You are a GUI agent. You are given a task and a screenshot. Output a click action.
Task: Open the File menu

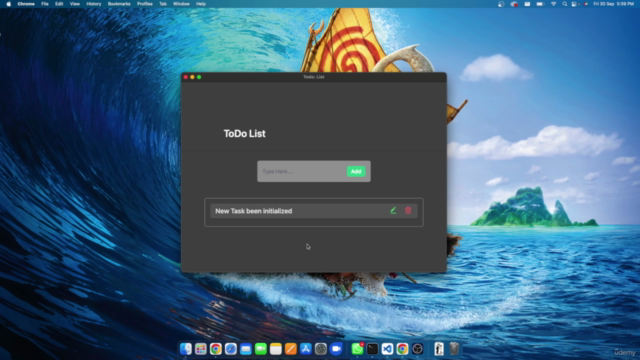[x=45, y=4]
